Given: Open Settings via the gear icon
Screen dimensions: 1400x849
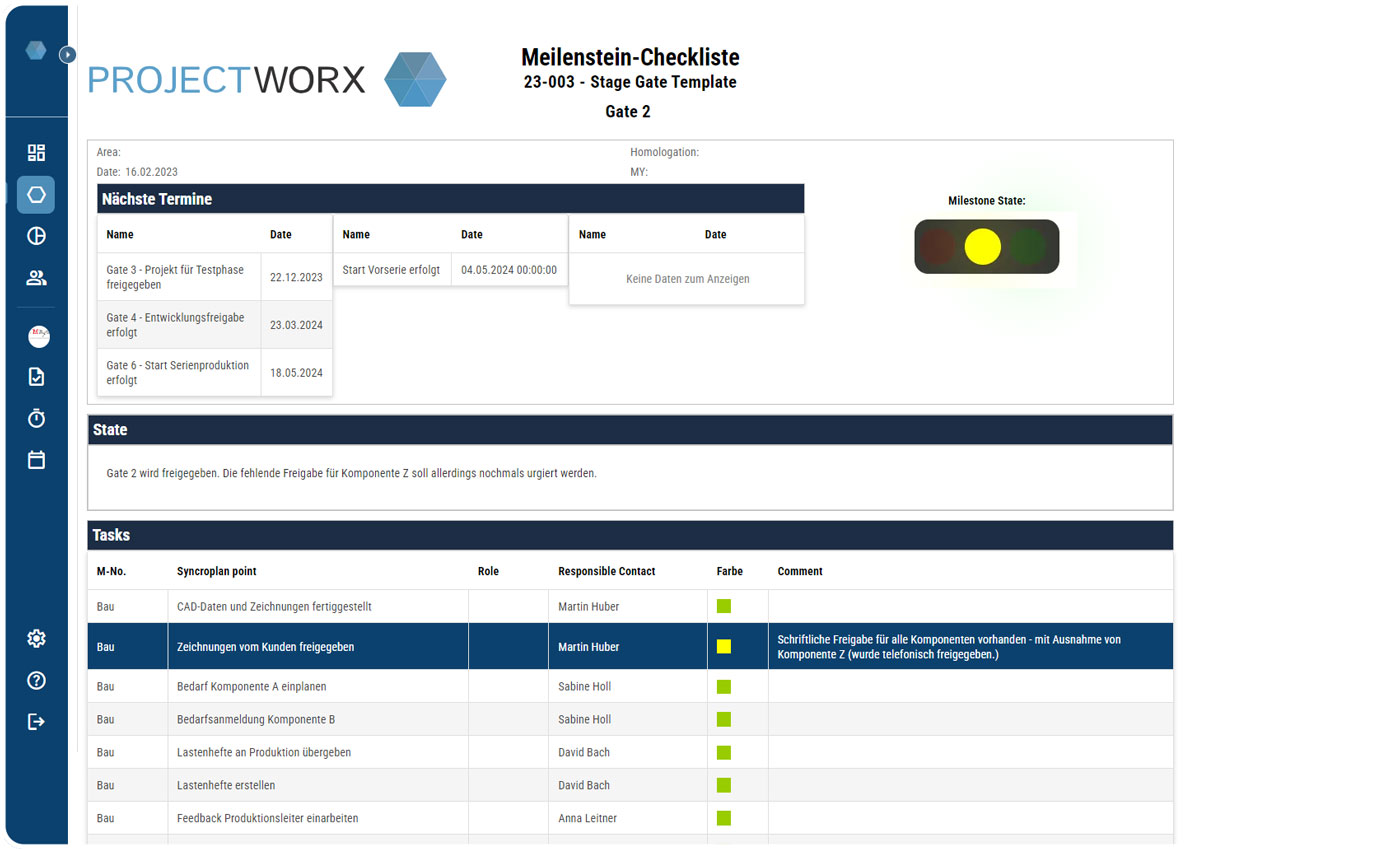Looking at the screenshot, I should coord(36,638).
